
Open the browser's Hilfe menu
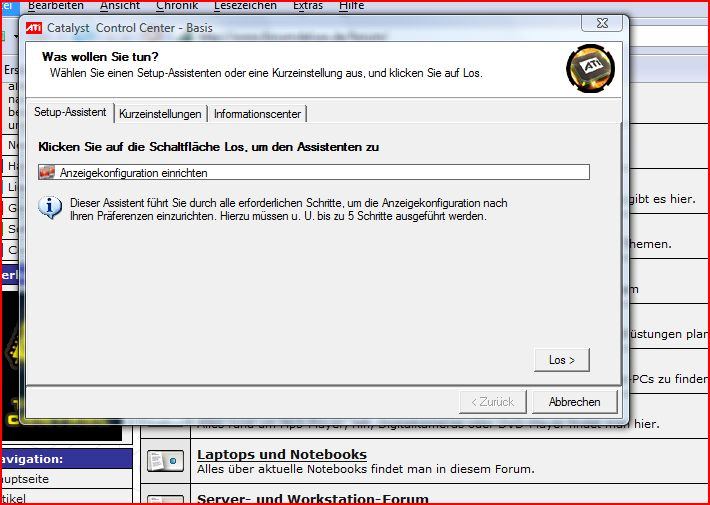pos(351,5)
